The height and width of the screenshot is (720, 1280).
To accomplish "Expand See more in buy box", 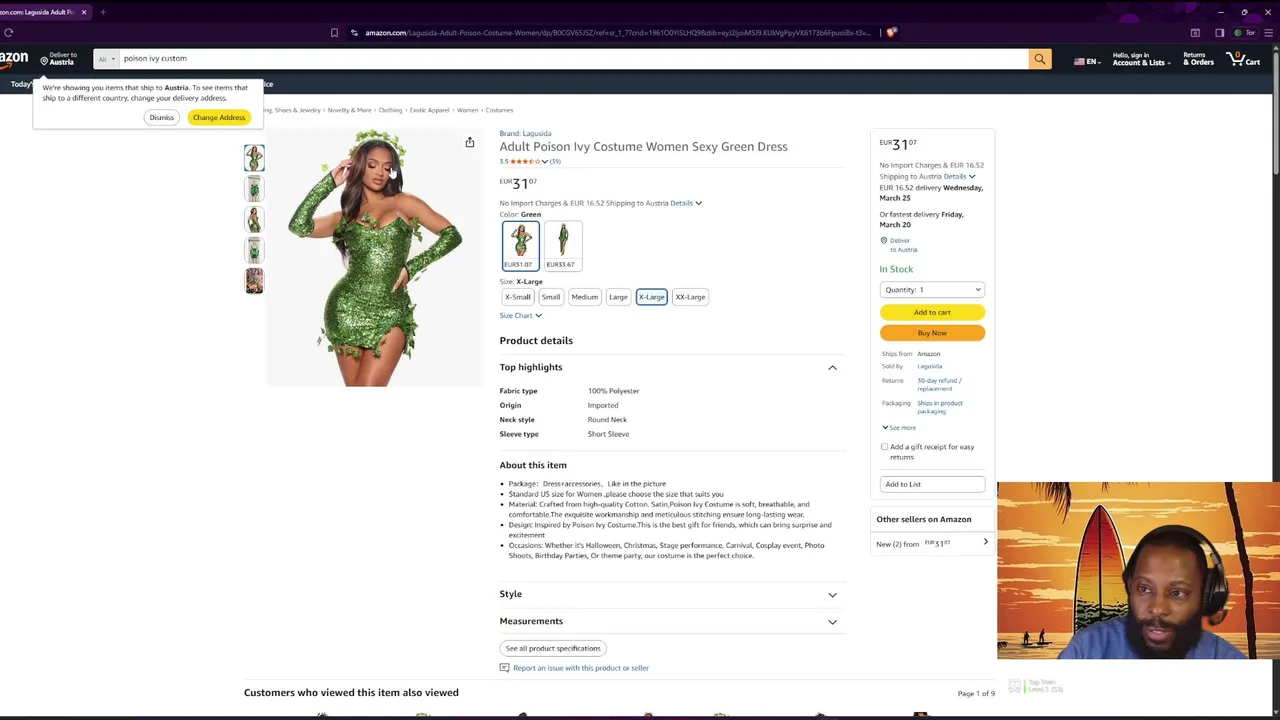I will point(899,428).
